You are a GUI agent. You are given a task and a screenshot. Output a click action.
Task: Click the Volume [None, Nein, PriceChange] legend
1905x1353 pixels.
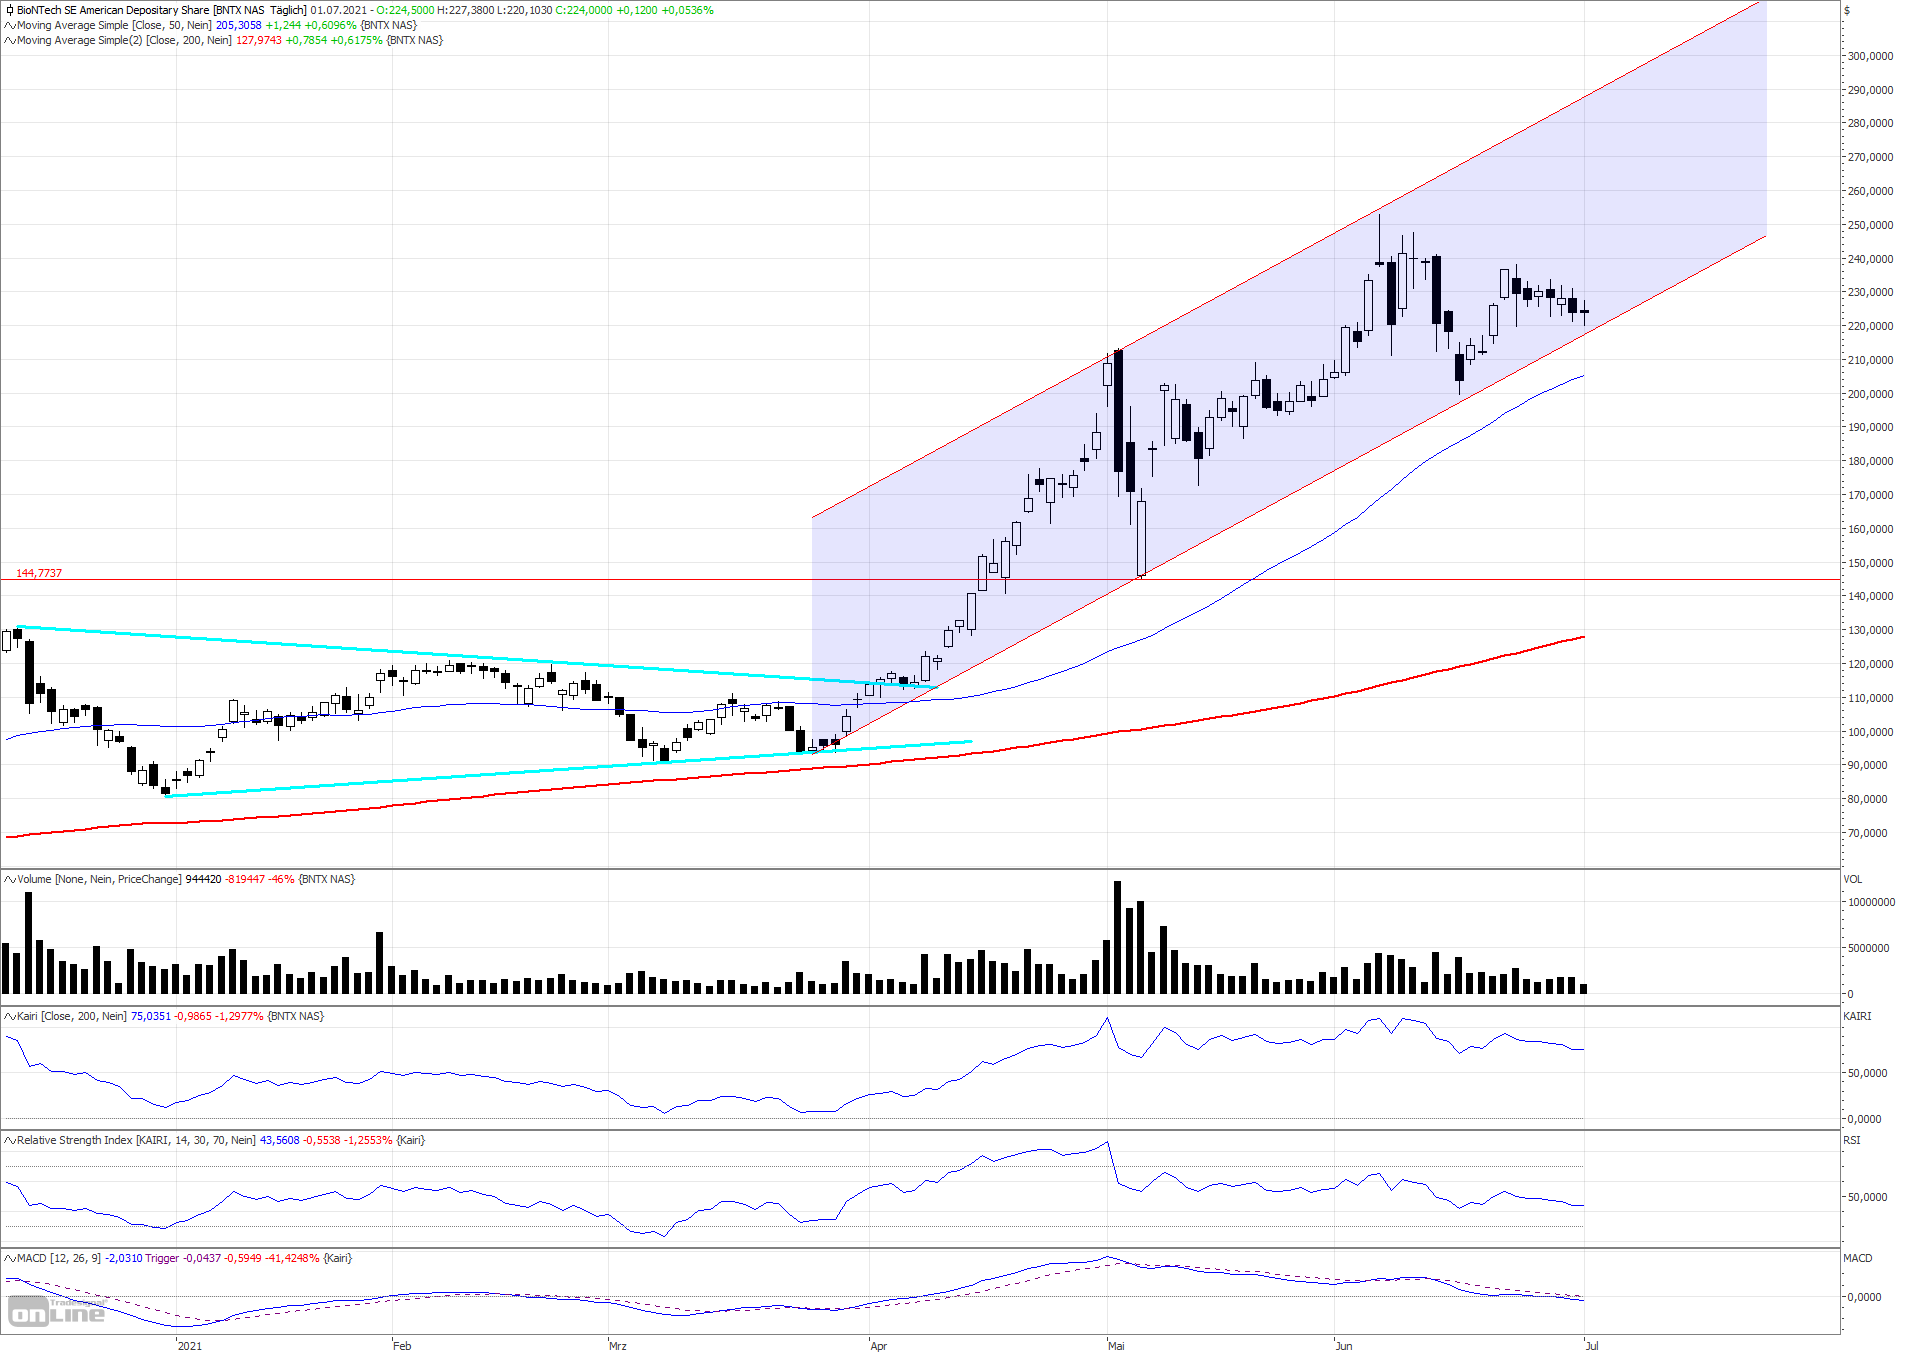click(x=99, y=879)
